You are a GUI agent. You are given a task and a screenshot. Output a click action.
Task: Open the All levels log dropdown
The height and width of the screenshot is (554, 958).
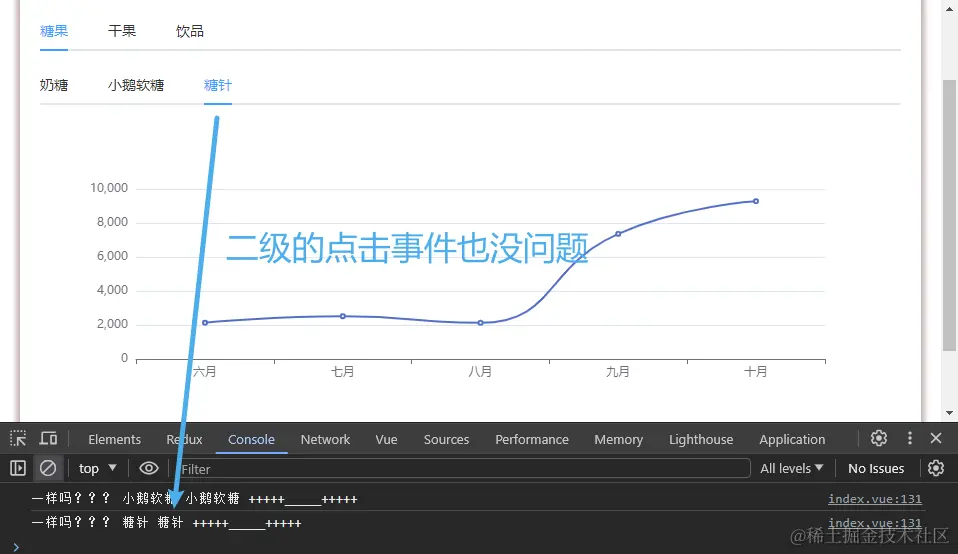click(x=791, y=468)
